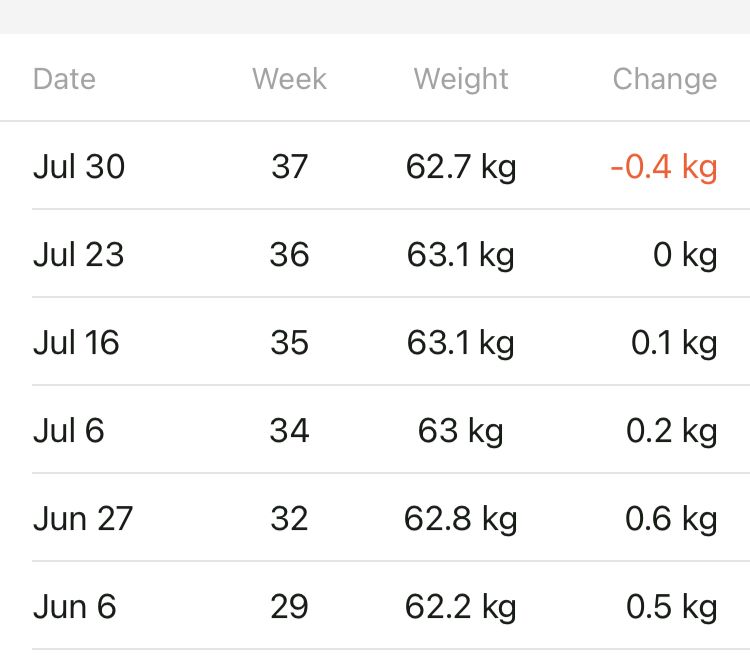This screenshot has width=750, height=663.
Task: Tap the 63 kg weight value
Action: (x=461, y=431)
